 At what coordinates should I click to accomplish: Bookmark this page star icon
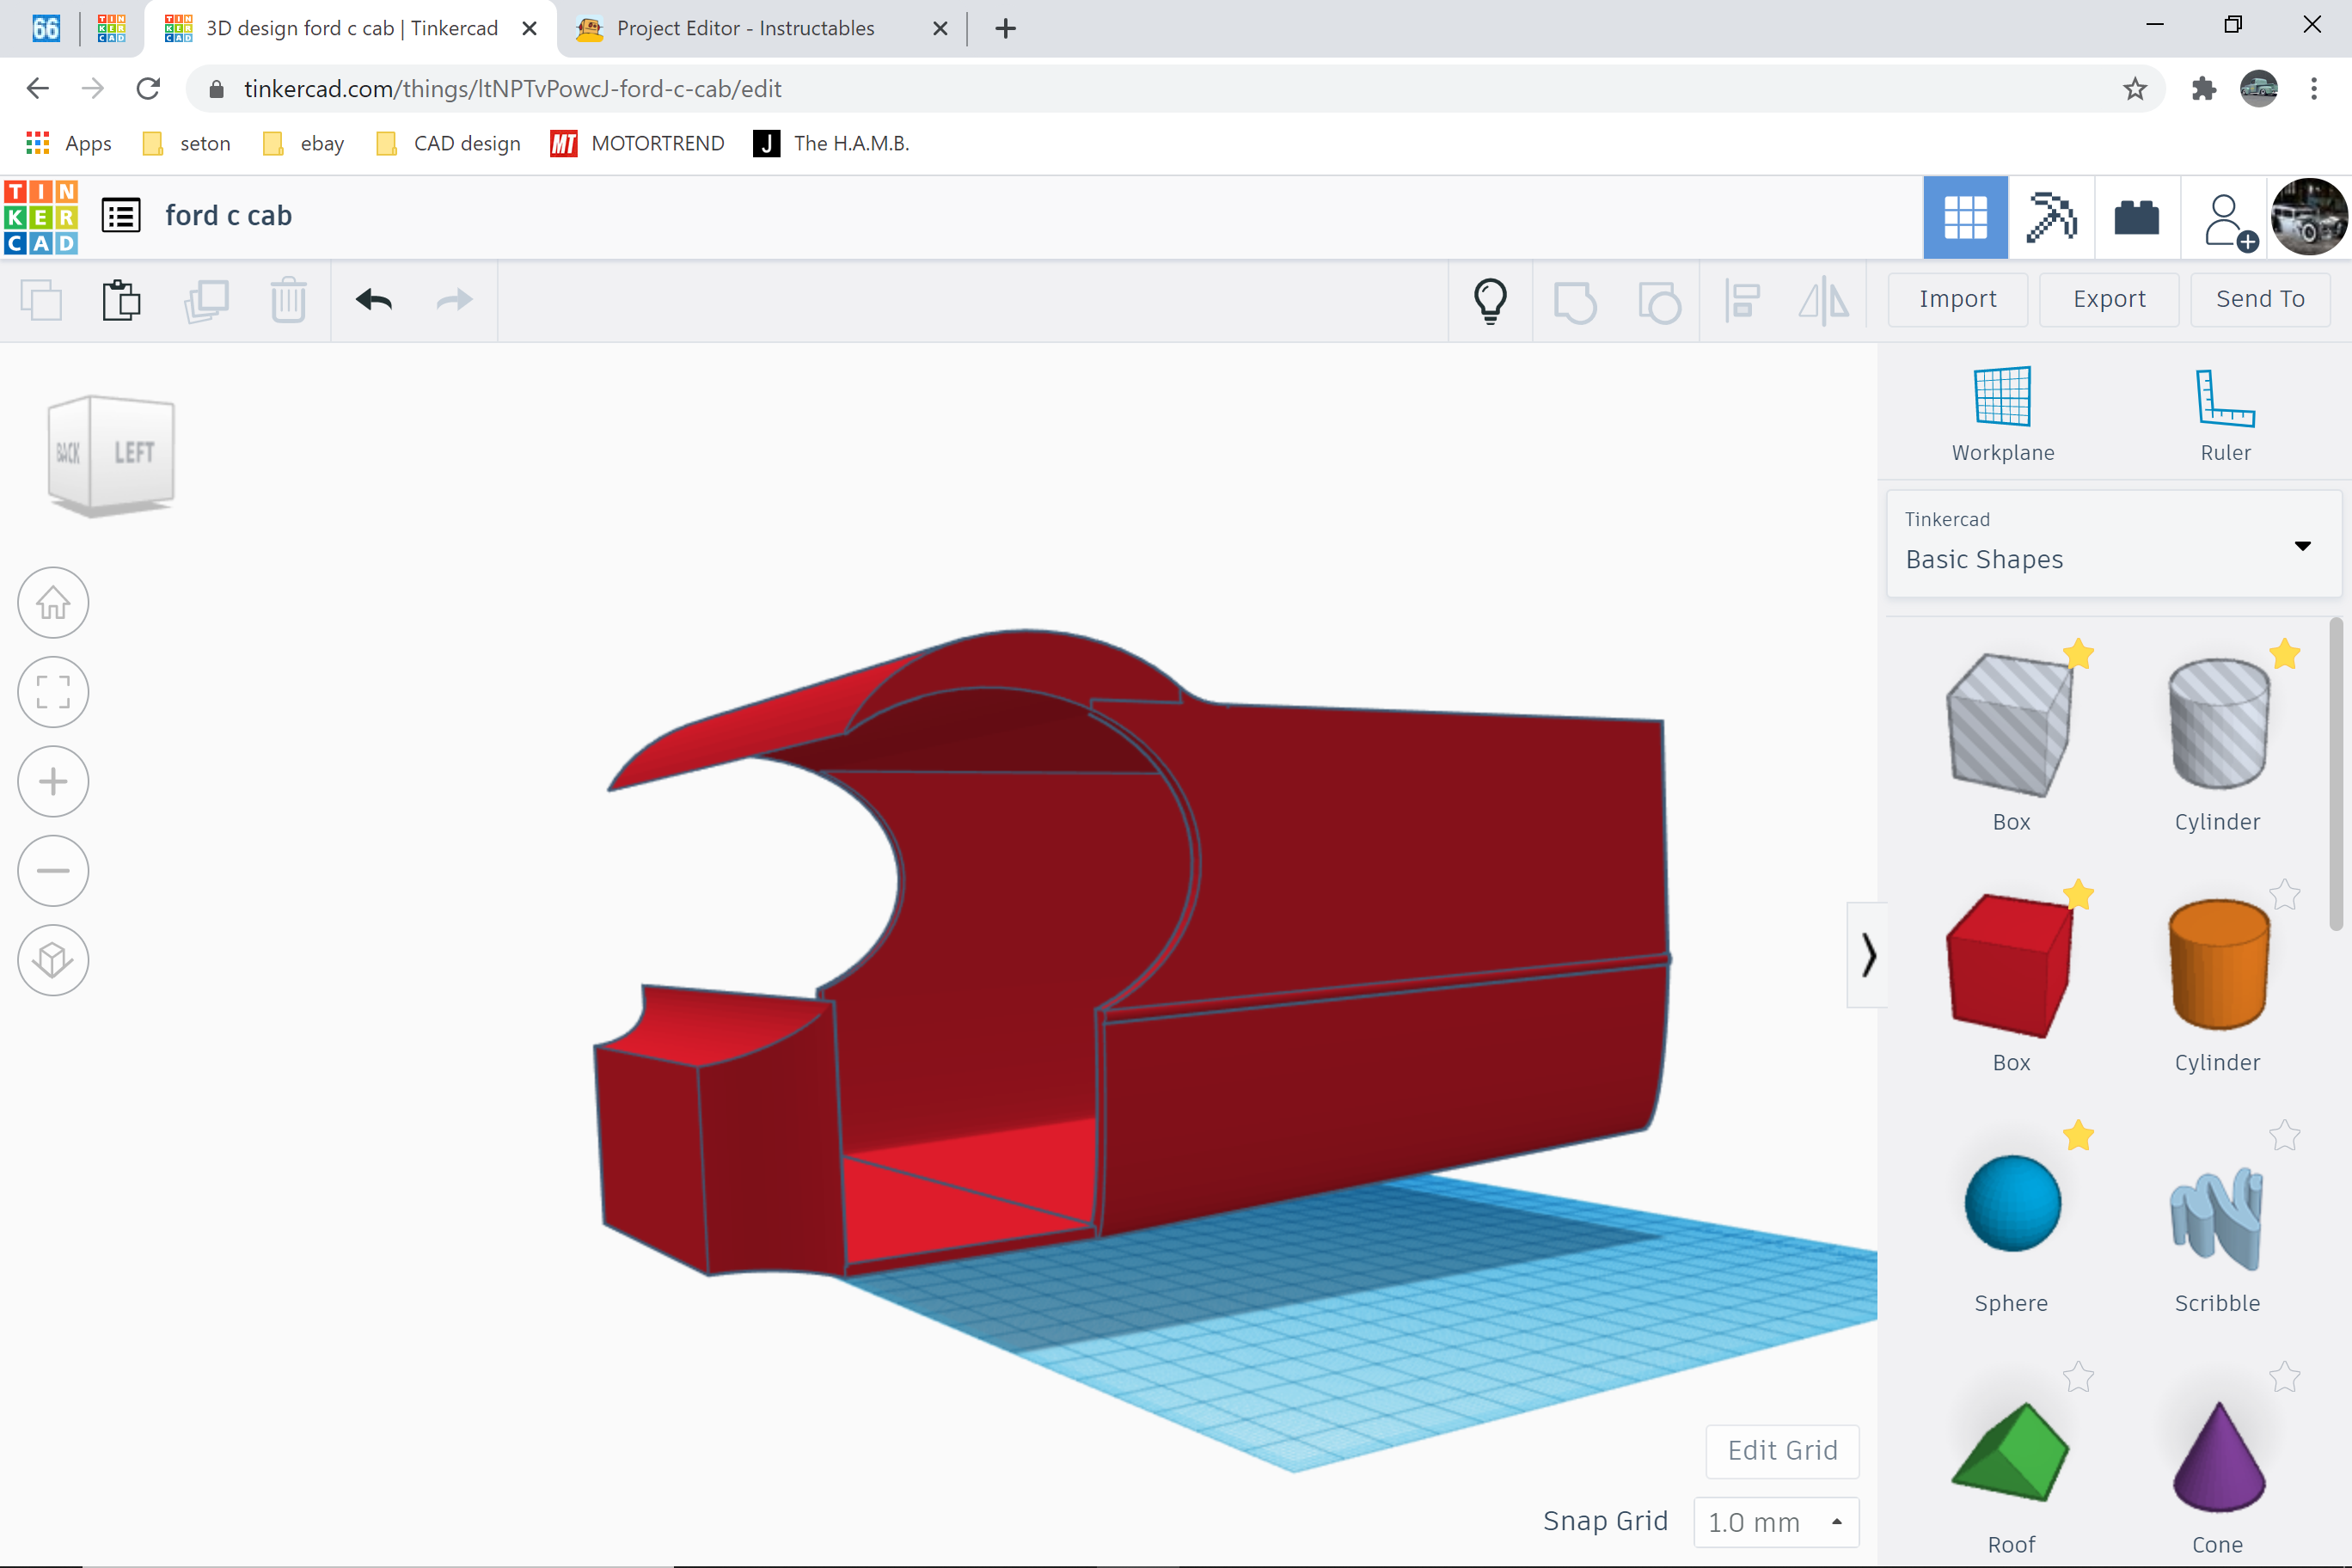click(x=2135, y=89)
